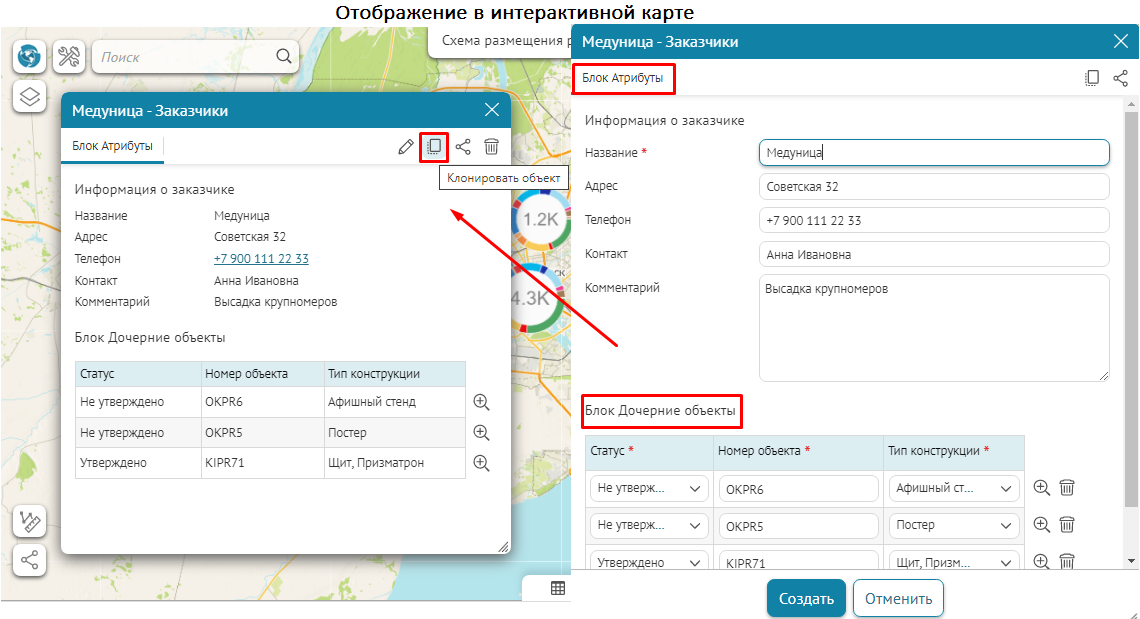Zoom to object OKPR6 in left table
This screenshot has width=1140, height=619.
click(x=481, y=402)
